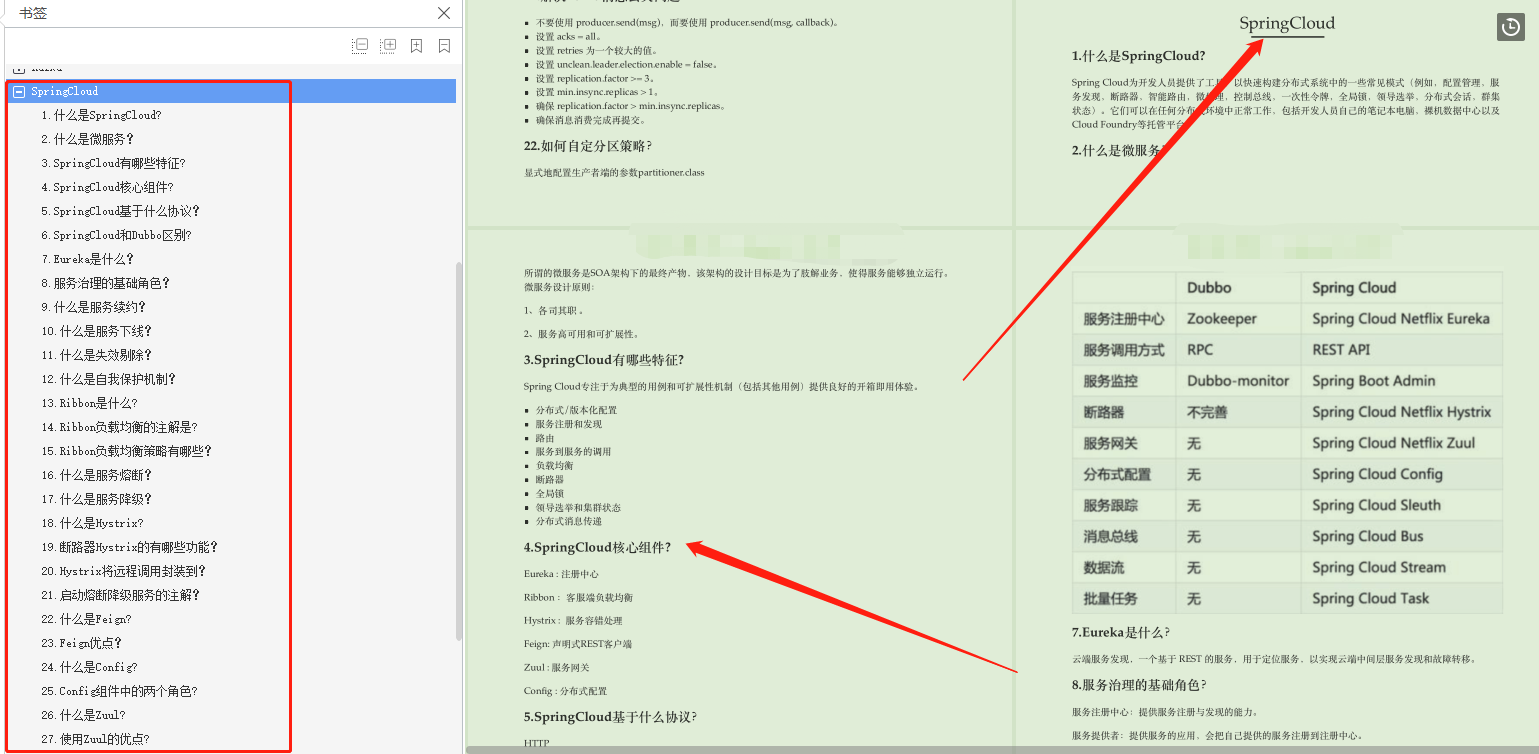Screen dimensions: 1539x754
Task: Collapse all bookmarks icon
Action: coord(360,46)
